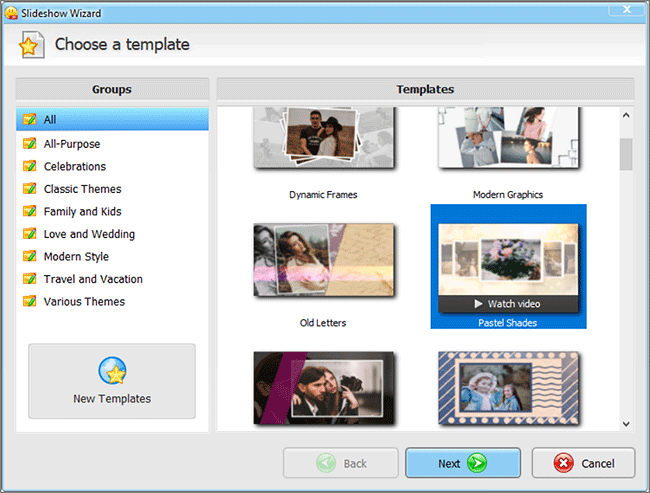Screen dimensions: 650x493
Task: Select the postage stamp style template
Action: [508, 388]
